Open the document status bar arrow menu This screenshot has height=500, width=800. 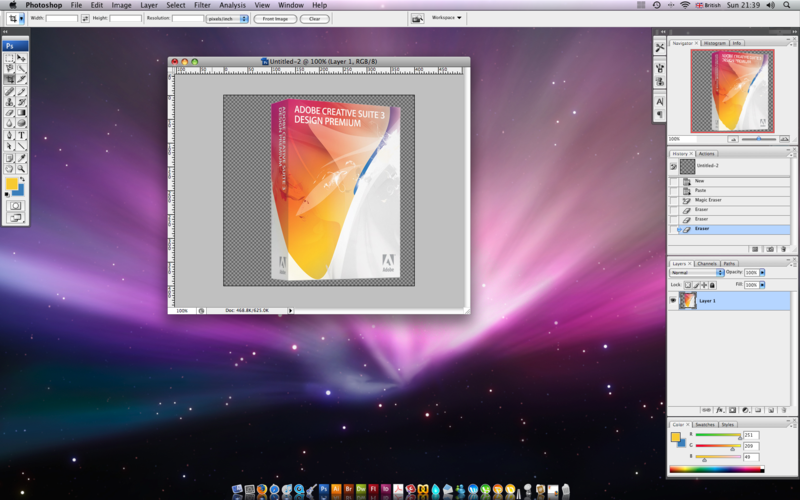click(x=290, y=310)
